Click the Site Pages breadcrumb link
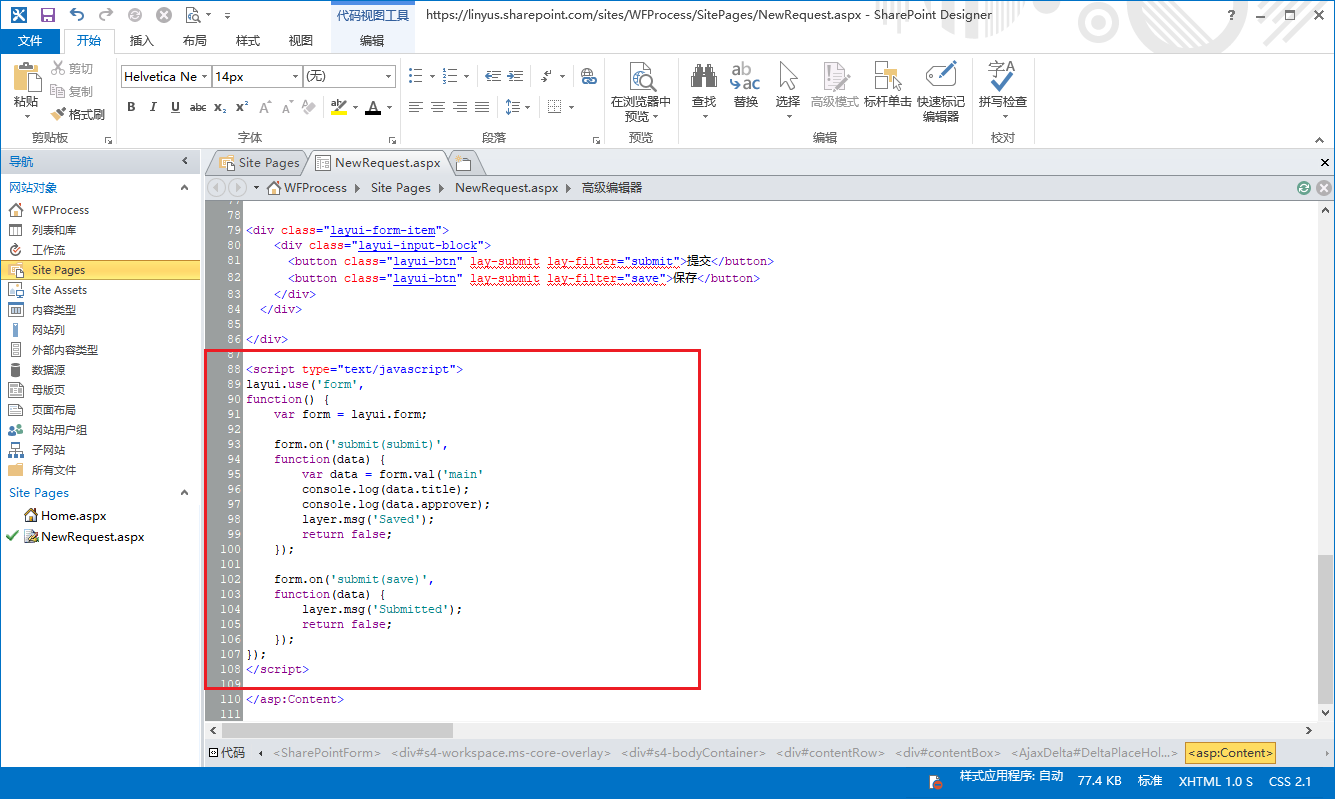 coord(400,187)
